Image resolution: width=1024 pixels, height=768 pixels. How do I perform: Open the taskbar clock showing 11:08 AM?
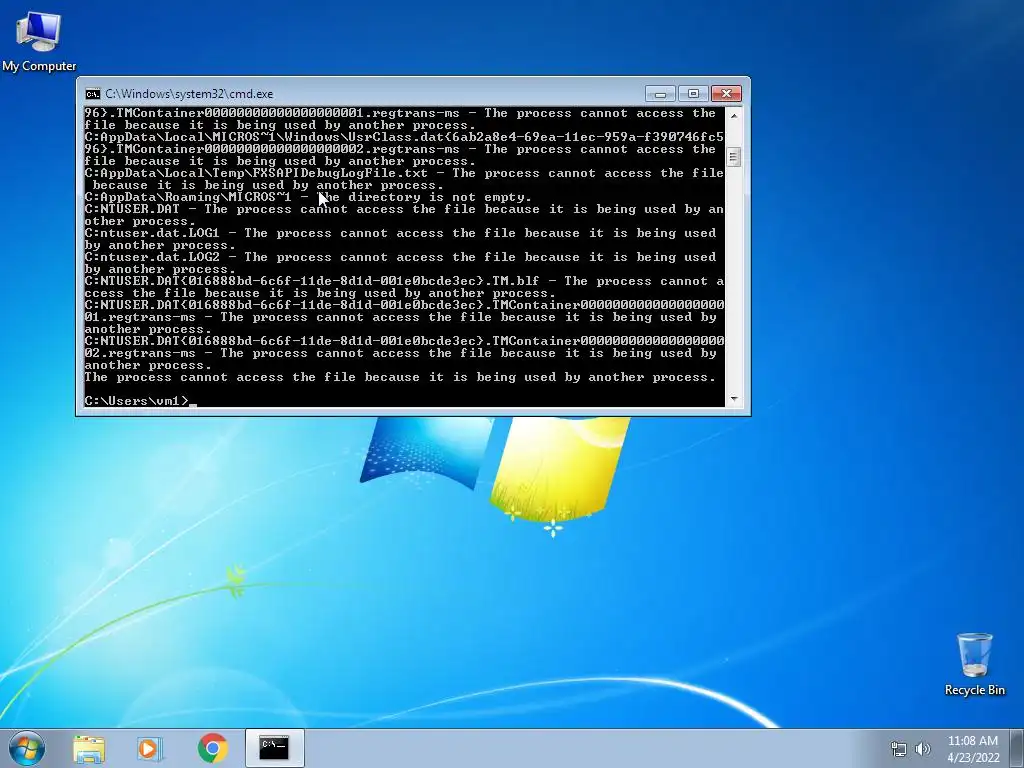[x=972, y=749]
